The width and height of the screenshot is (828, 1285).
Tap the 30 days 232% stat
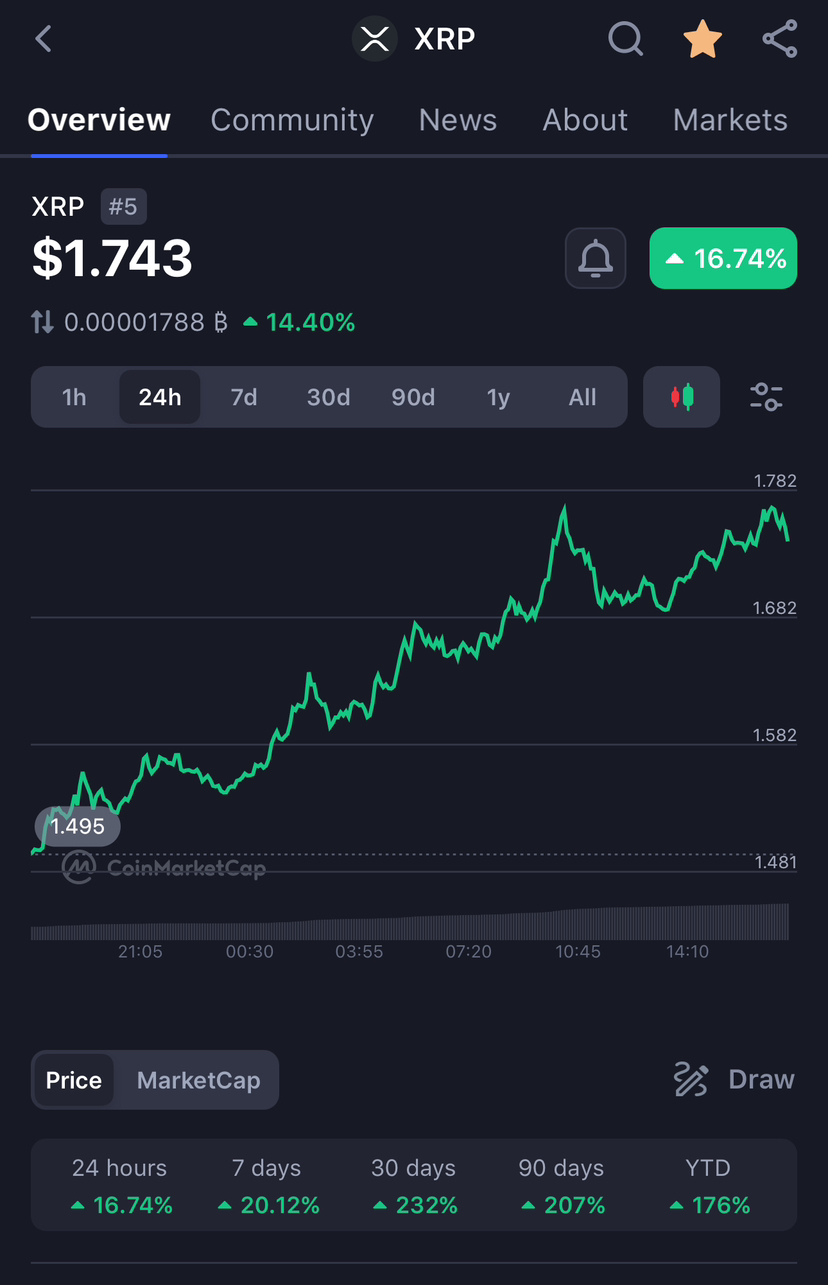point(413,1186)
